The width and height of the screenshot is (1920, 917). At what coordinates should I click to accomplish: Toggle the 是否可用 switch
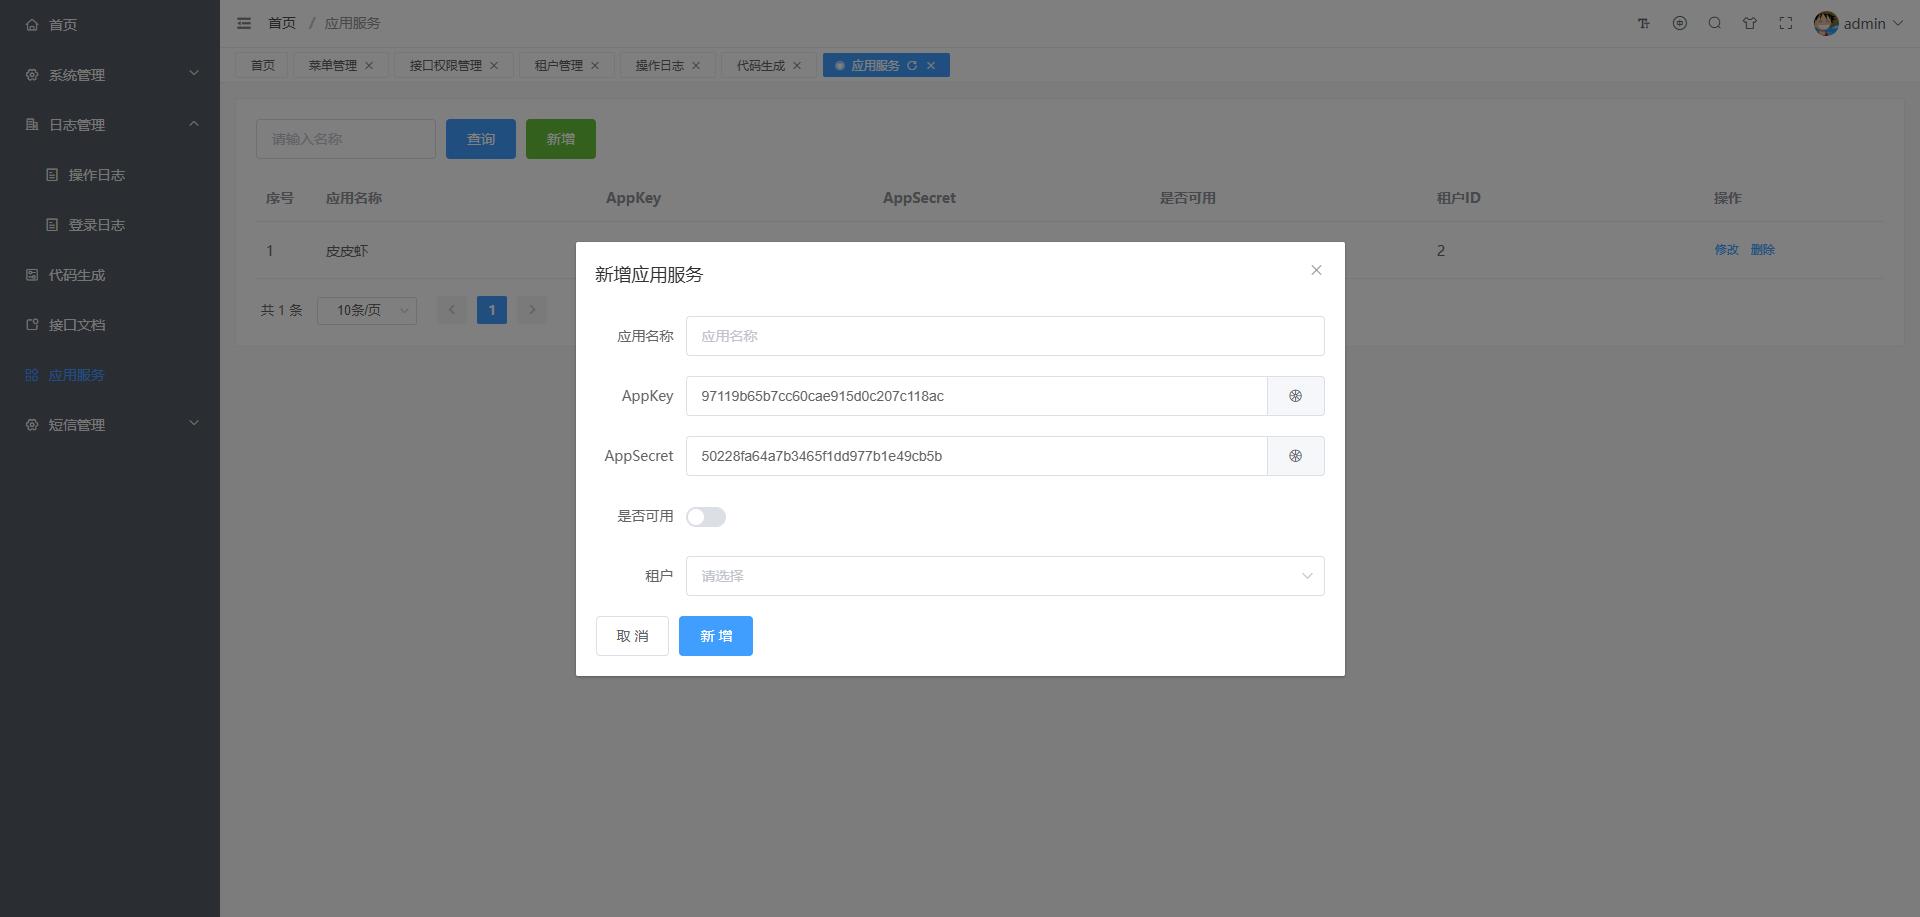(706, 517)
